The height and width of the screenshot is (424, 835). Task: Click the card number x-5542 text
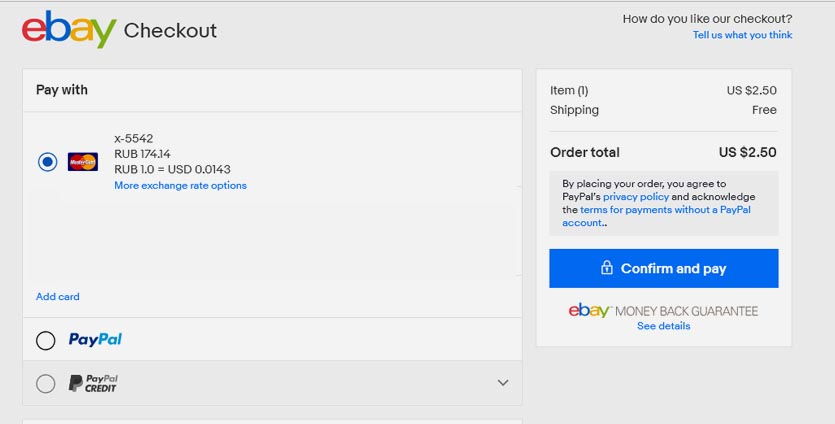(x=134, y=139)
